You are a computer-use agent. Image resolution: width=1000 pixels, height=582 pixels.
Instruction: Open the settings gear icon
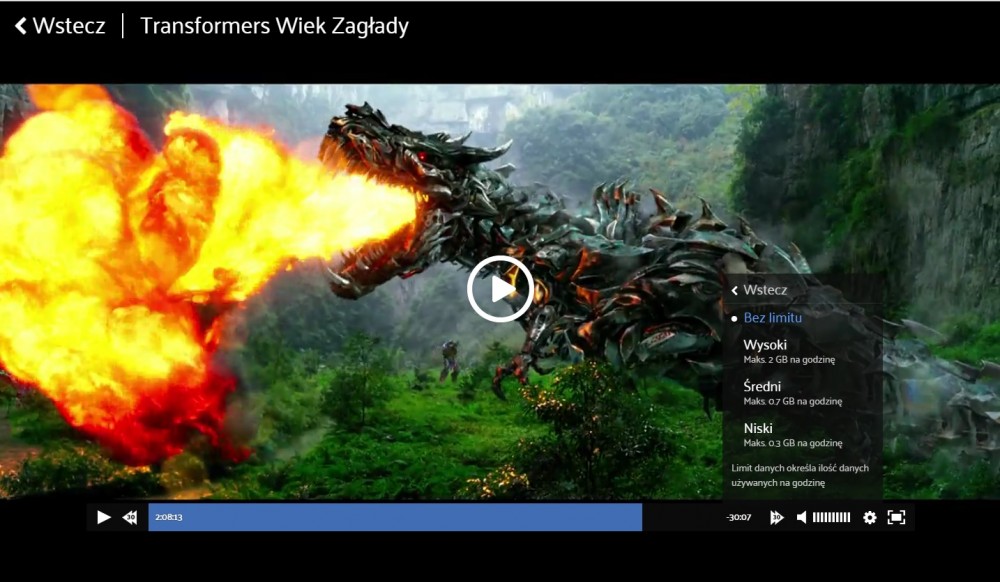click(869, 517)
